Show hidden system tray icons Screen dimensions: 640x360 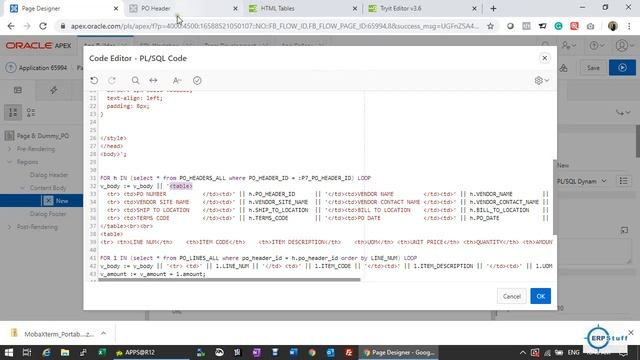[522, 352]
